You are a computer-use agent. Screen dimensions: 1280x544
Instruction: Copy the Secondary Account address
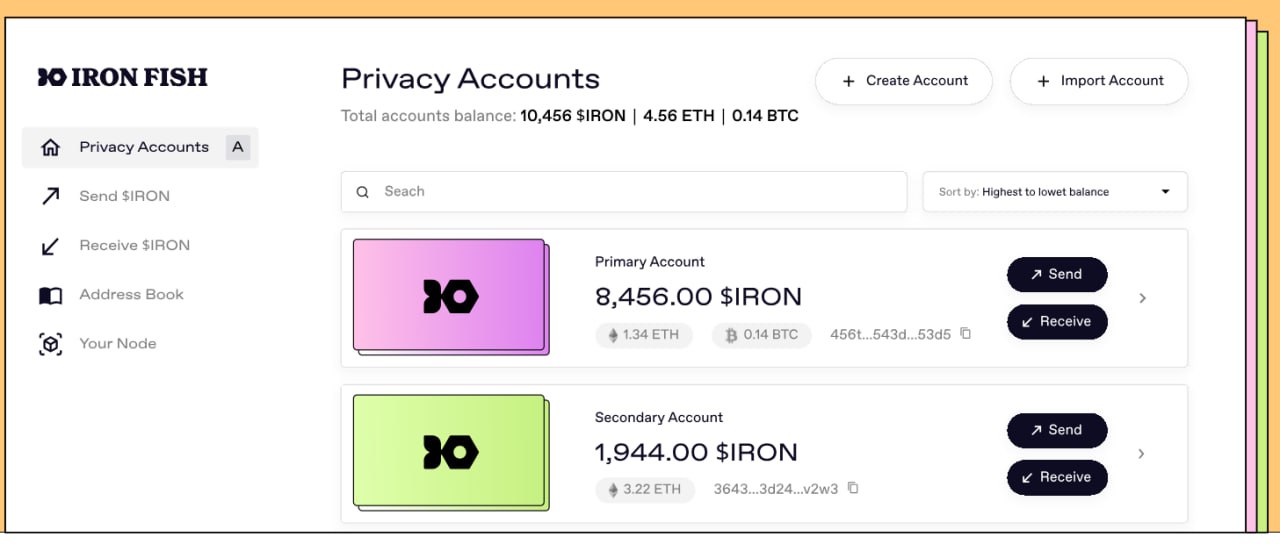pyautogui.click(x=853, y=489)
